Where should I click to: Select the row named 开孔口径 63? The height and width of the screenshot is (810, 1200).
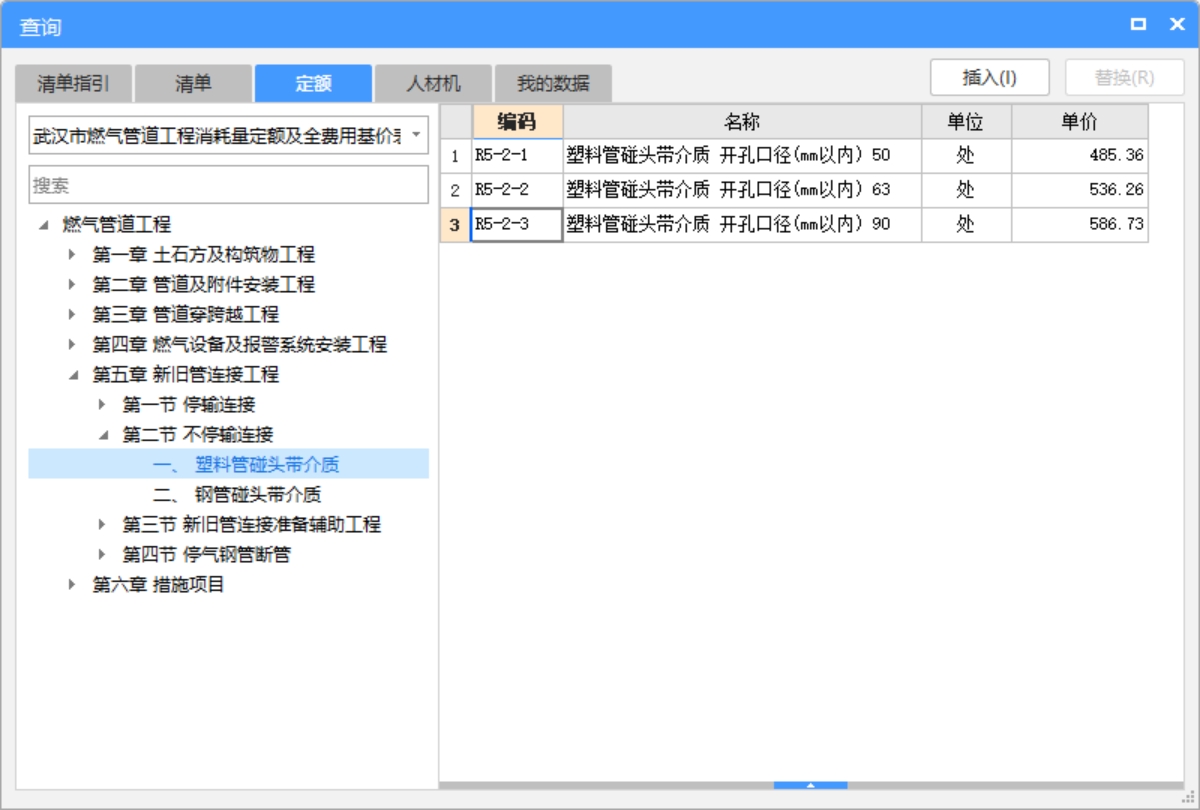742,190
